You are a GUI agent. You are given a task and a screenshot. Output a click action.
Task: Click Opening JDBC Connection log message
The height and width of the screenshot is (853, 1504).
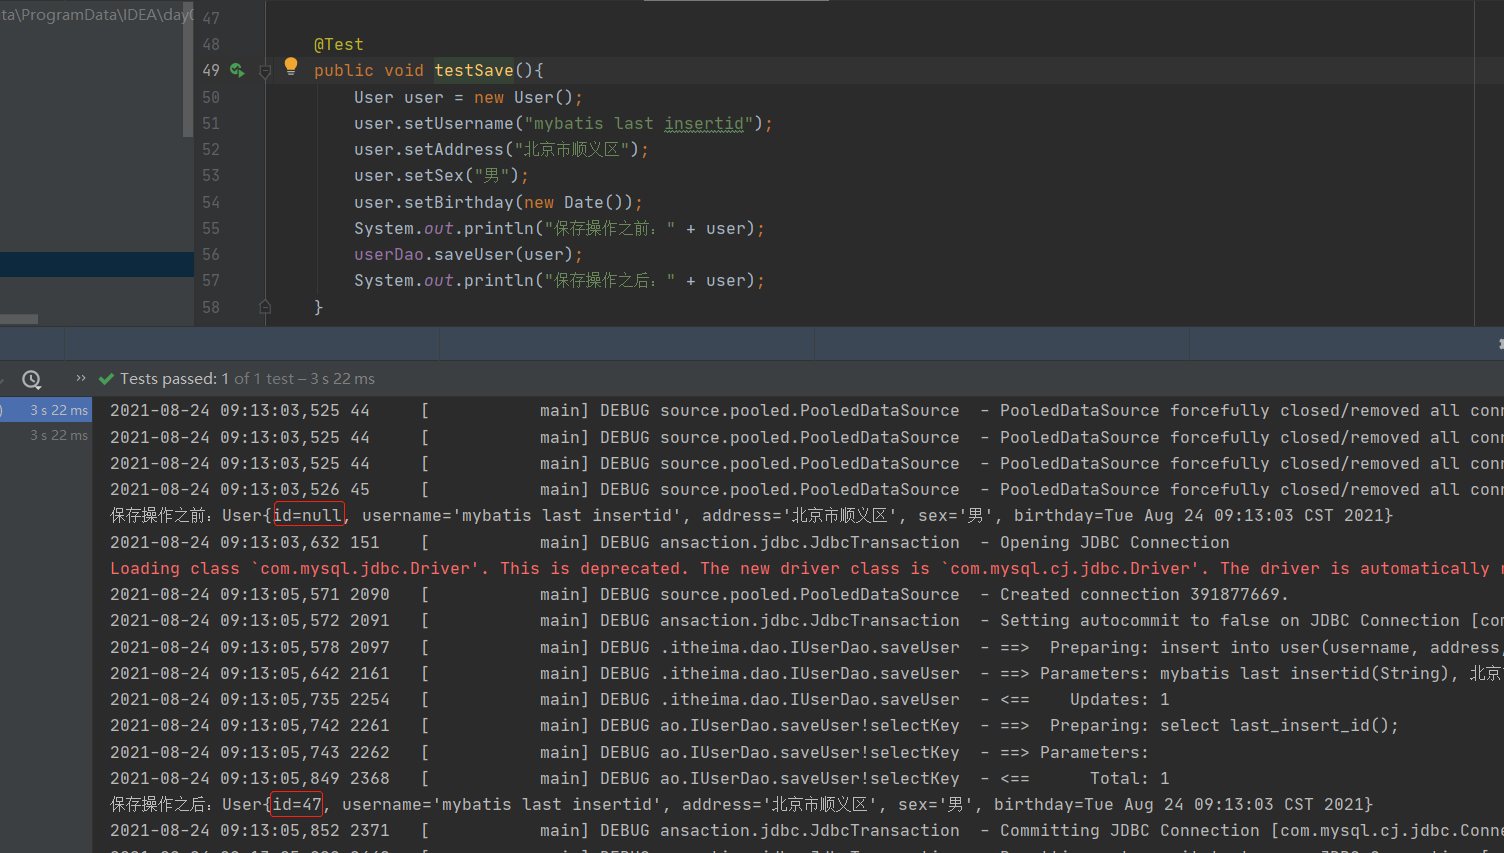[1115, 542]
